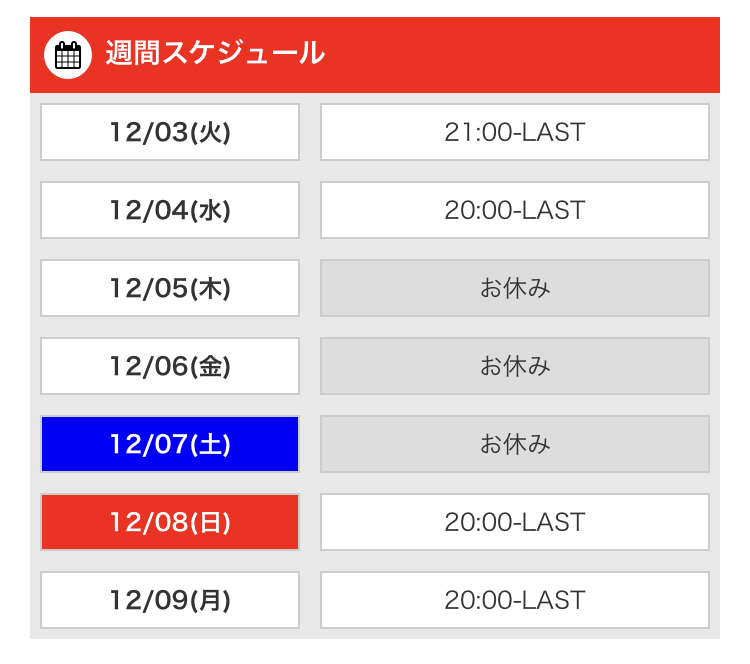Select the 12/06(金) date cell
Viewport: 750px width, 664px height.
click(x=170, y=366)
